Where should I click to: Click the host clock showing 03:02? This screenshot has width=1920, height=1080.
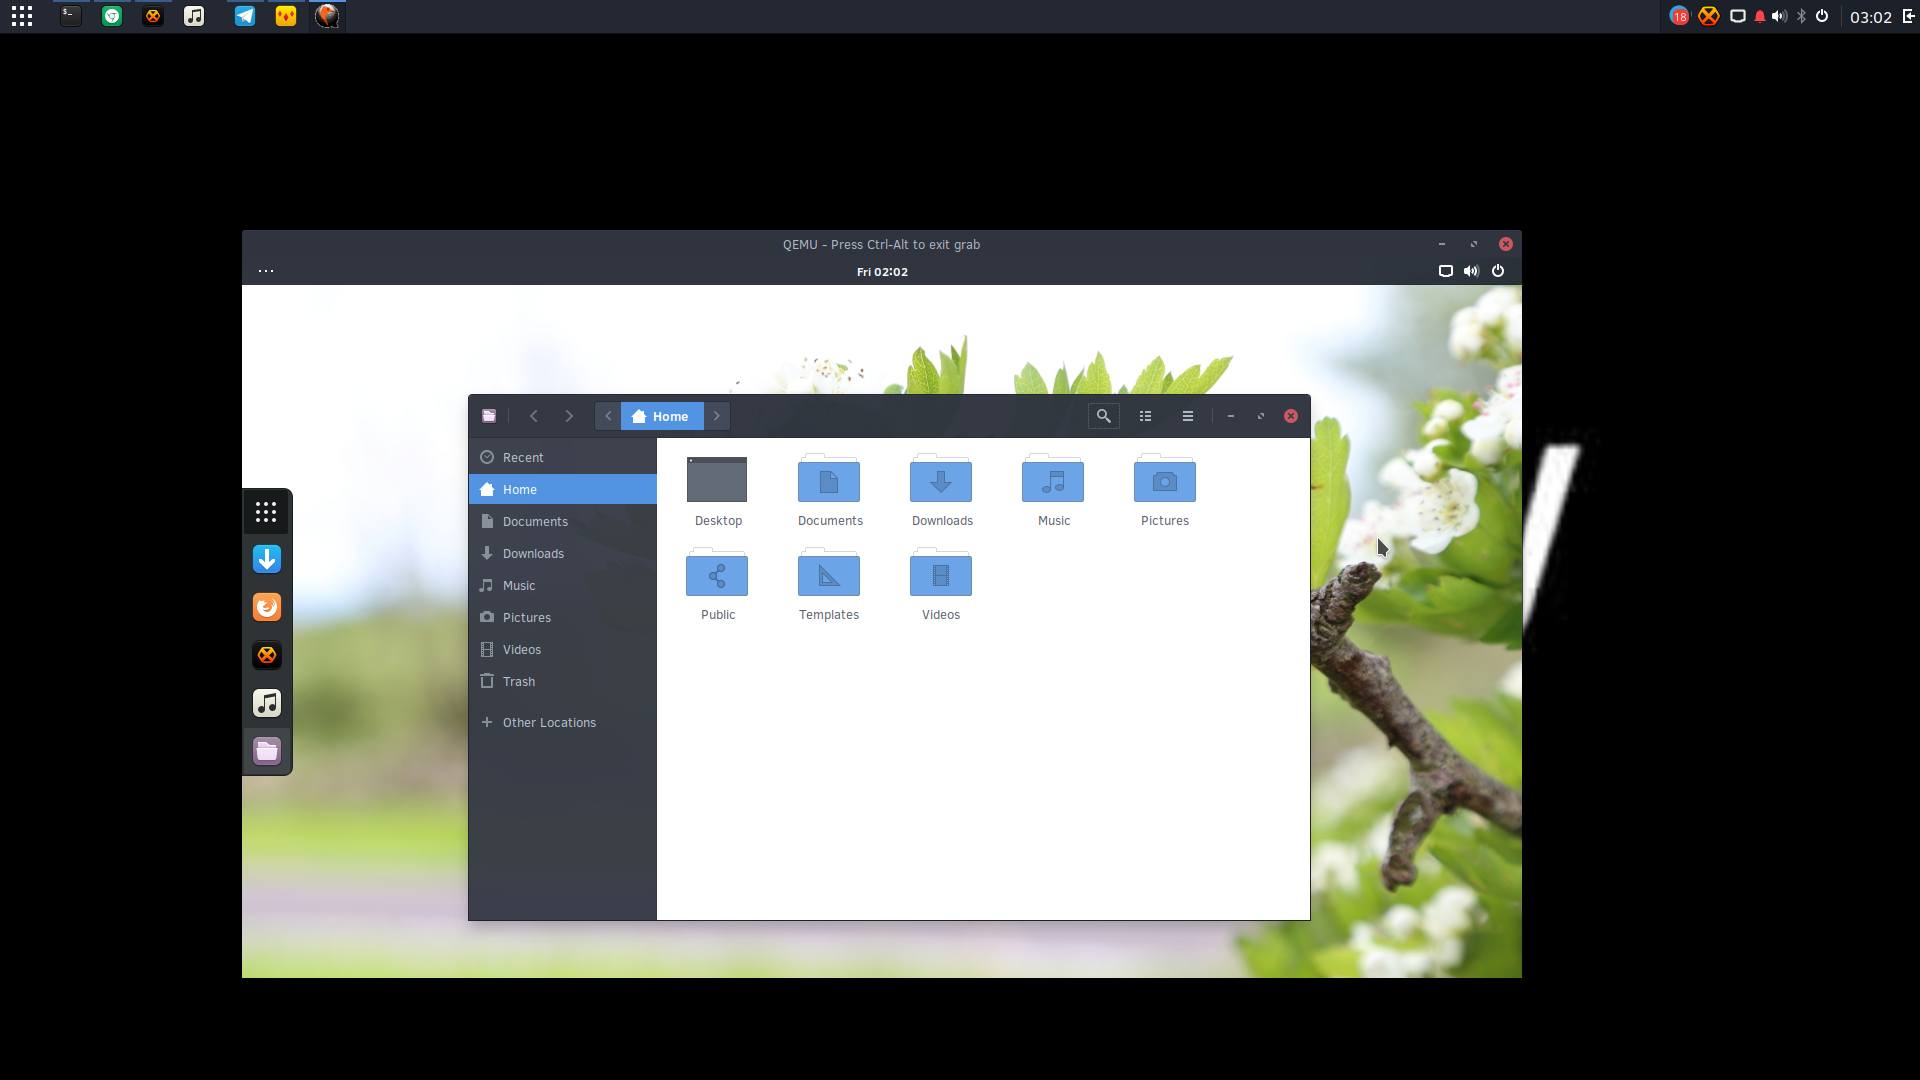coord(1870,17)
